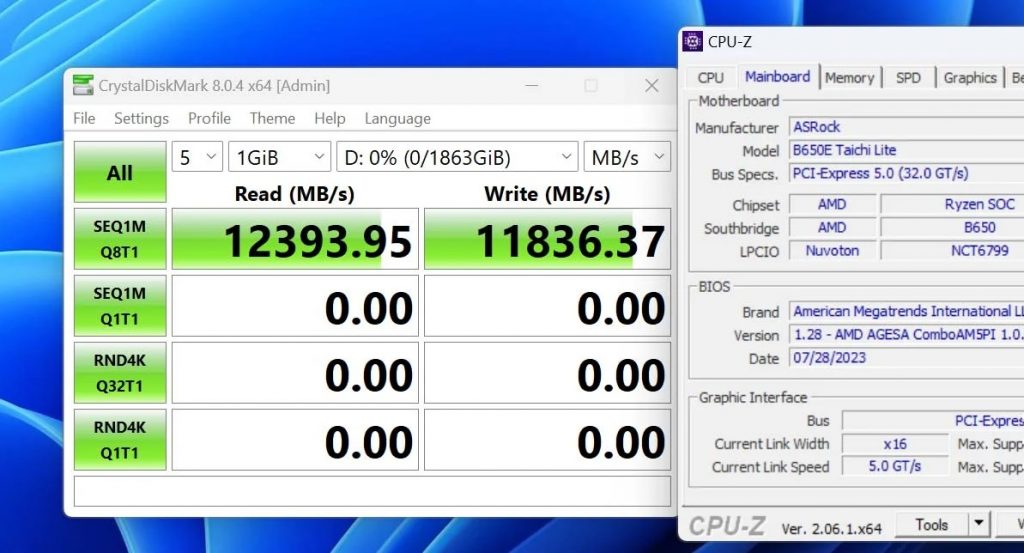Open the 1GiB test size dropdown

point(280,157)
